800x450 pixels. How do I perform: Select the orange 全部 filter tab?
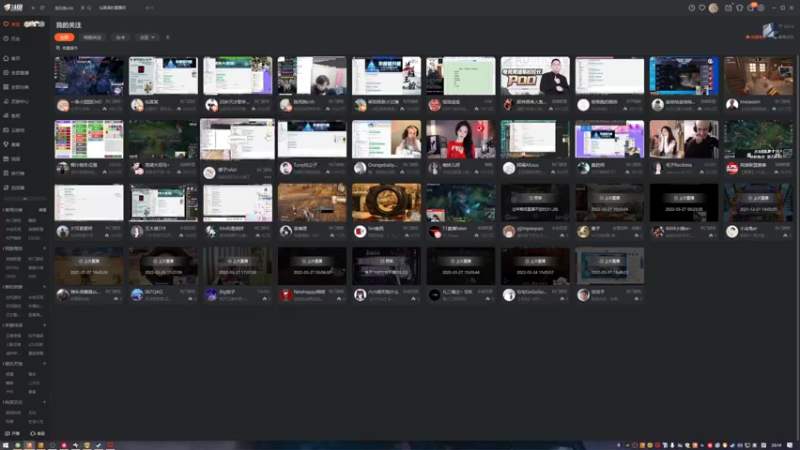click(64, 37)
